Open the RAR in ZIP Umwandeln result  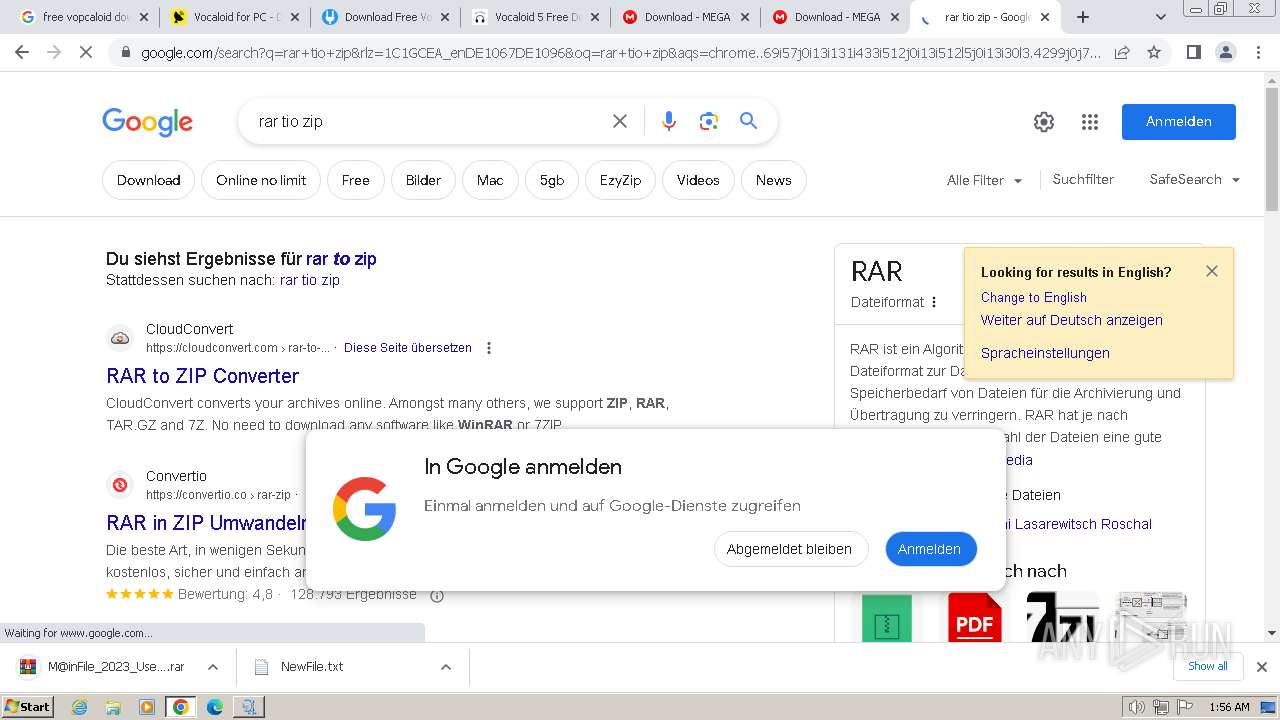206,523
